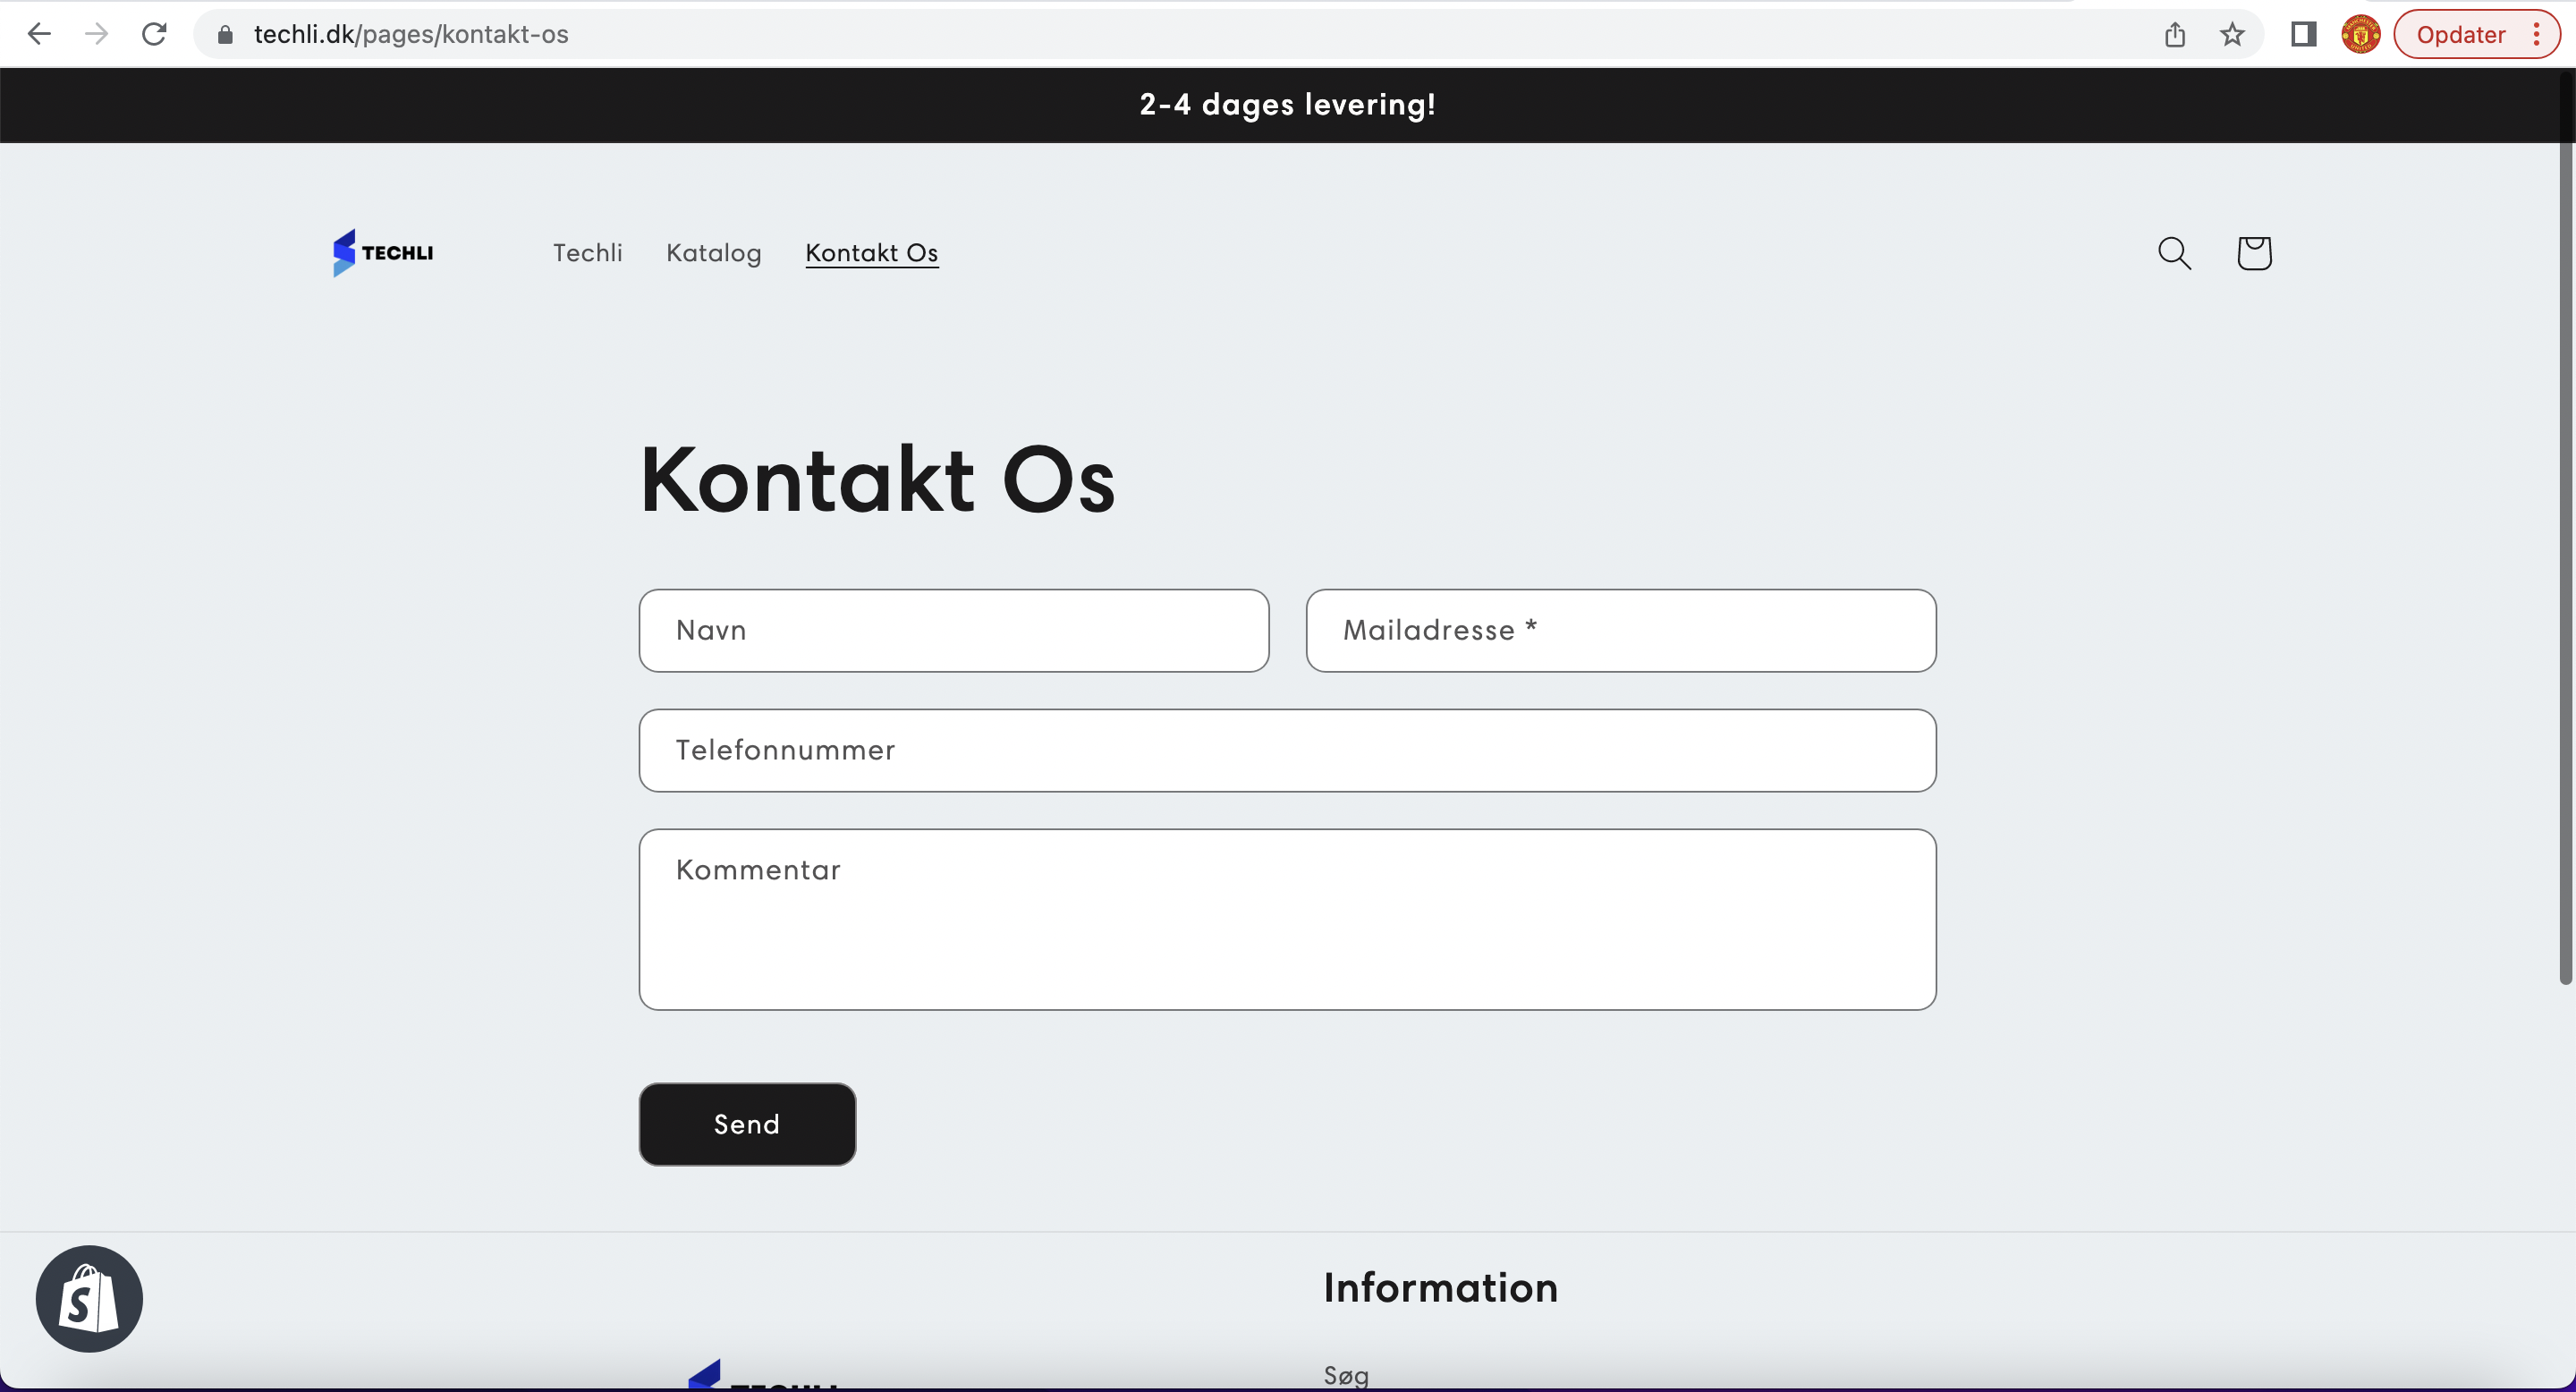Go to Kontakt Os menu link
The height and width of the screenshot is (1392, 2576).
click(871, 253)
